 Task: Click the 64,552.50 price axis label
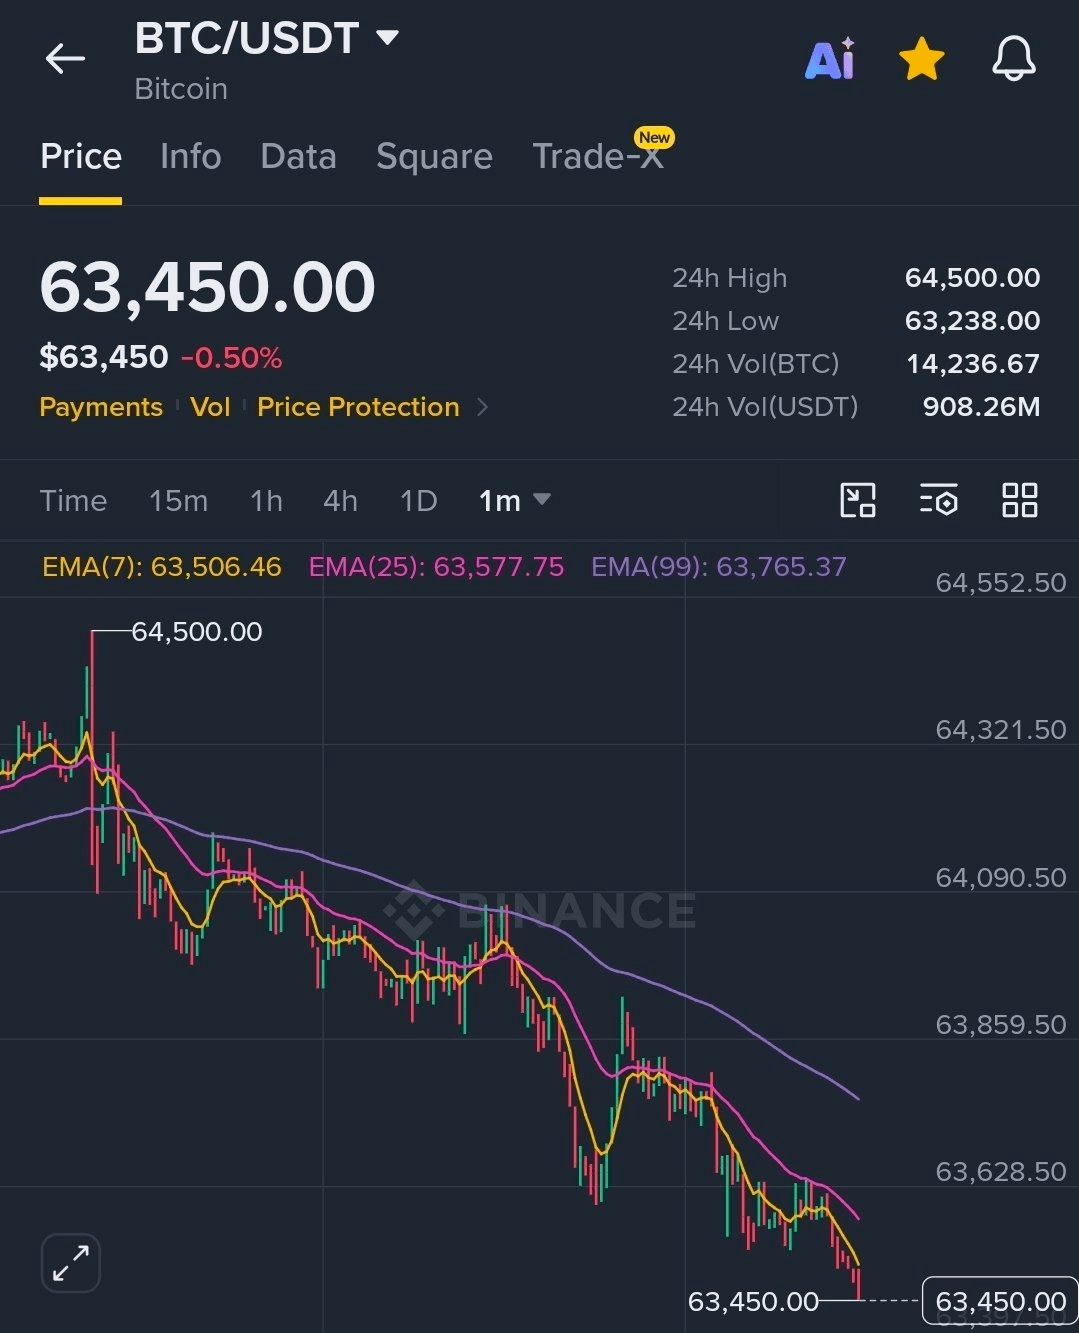point(1000,583)
